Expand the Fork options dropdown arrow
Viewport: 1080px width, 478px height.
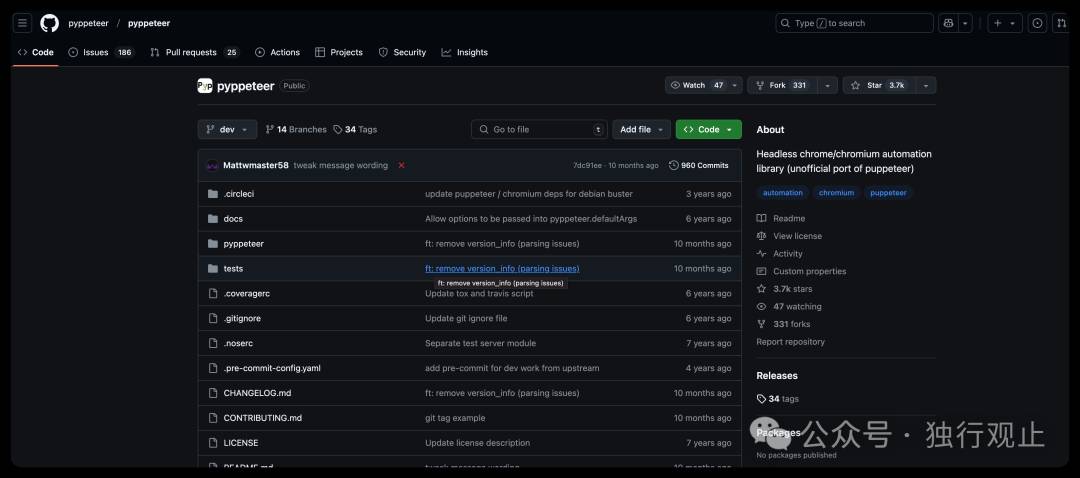point(828,85)
